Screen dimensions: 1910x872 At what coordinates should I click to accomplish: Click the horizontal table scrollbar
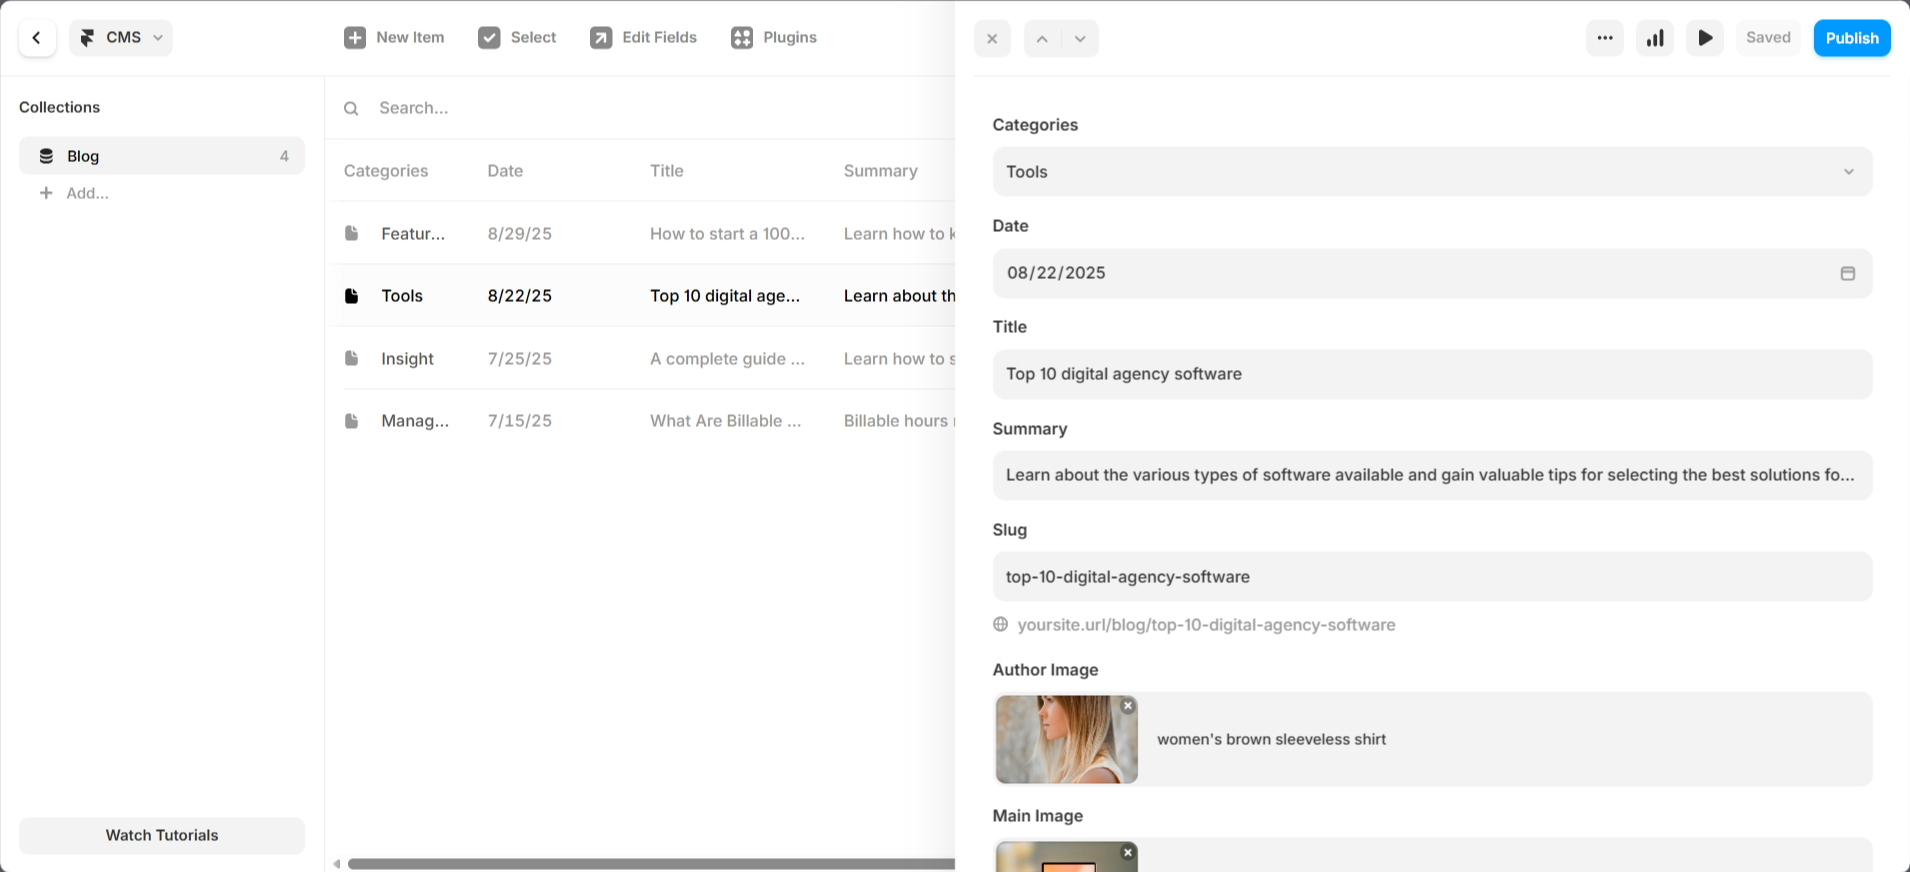(x=651, y=864)
